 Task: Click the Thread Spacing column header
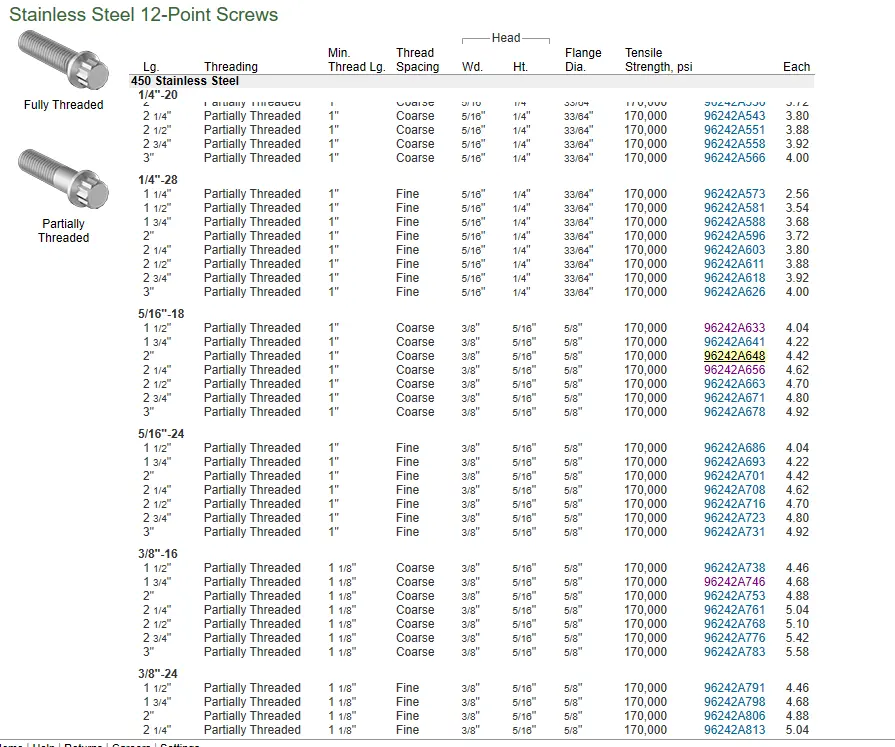pyautogui.click(x=417, y=60)
